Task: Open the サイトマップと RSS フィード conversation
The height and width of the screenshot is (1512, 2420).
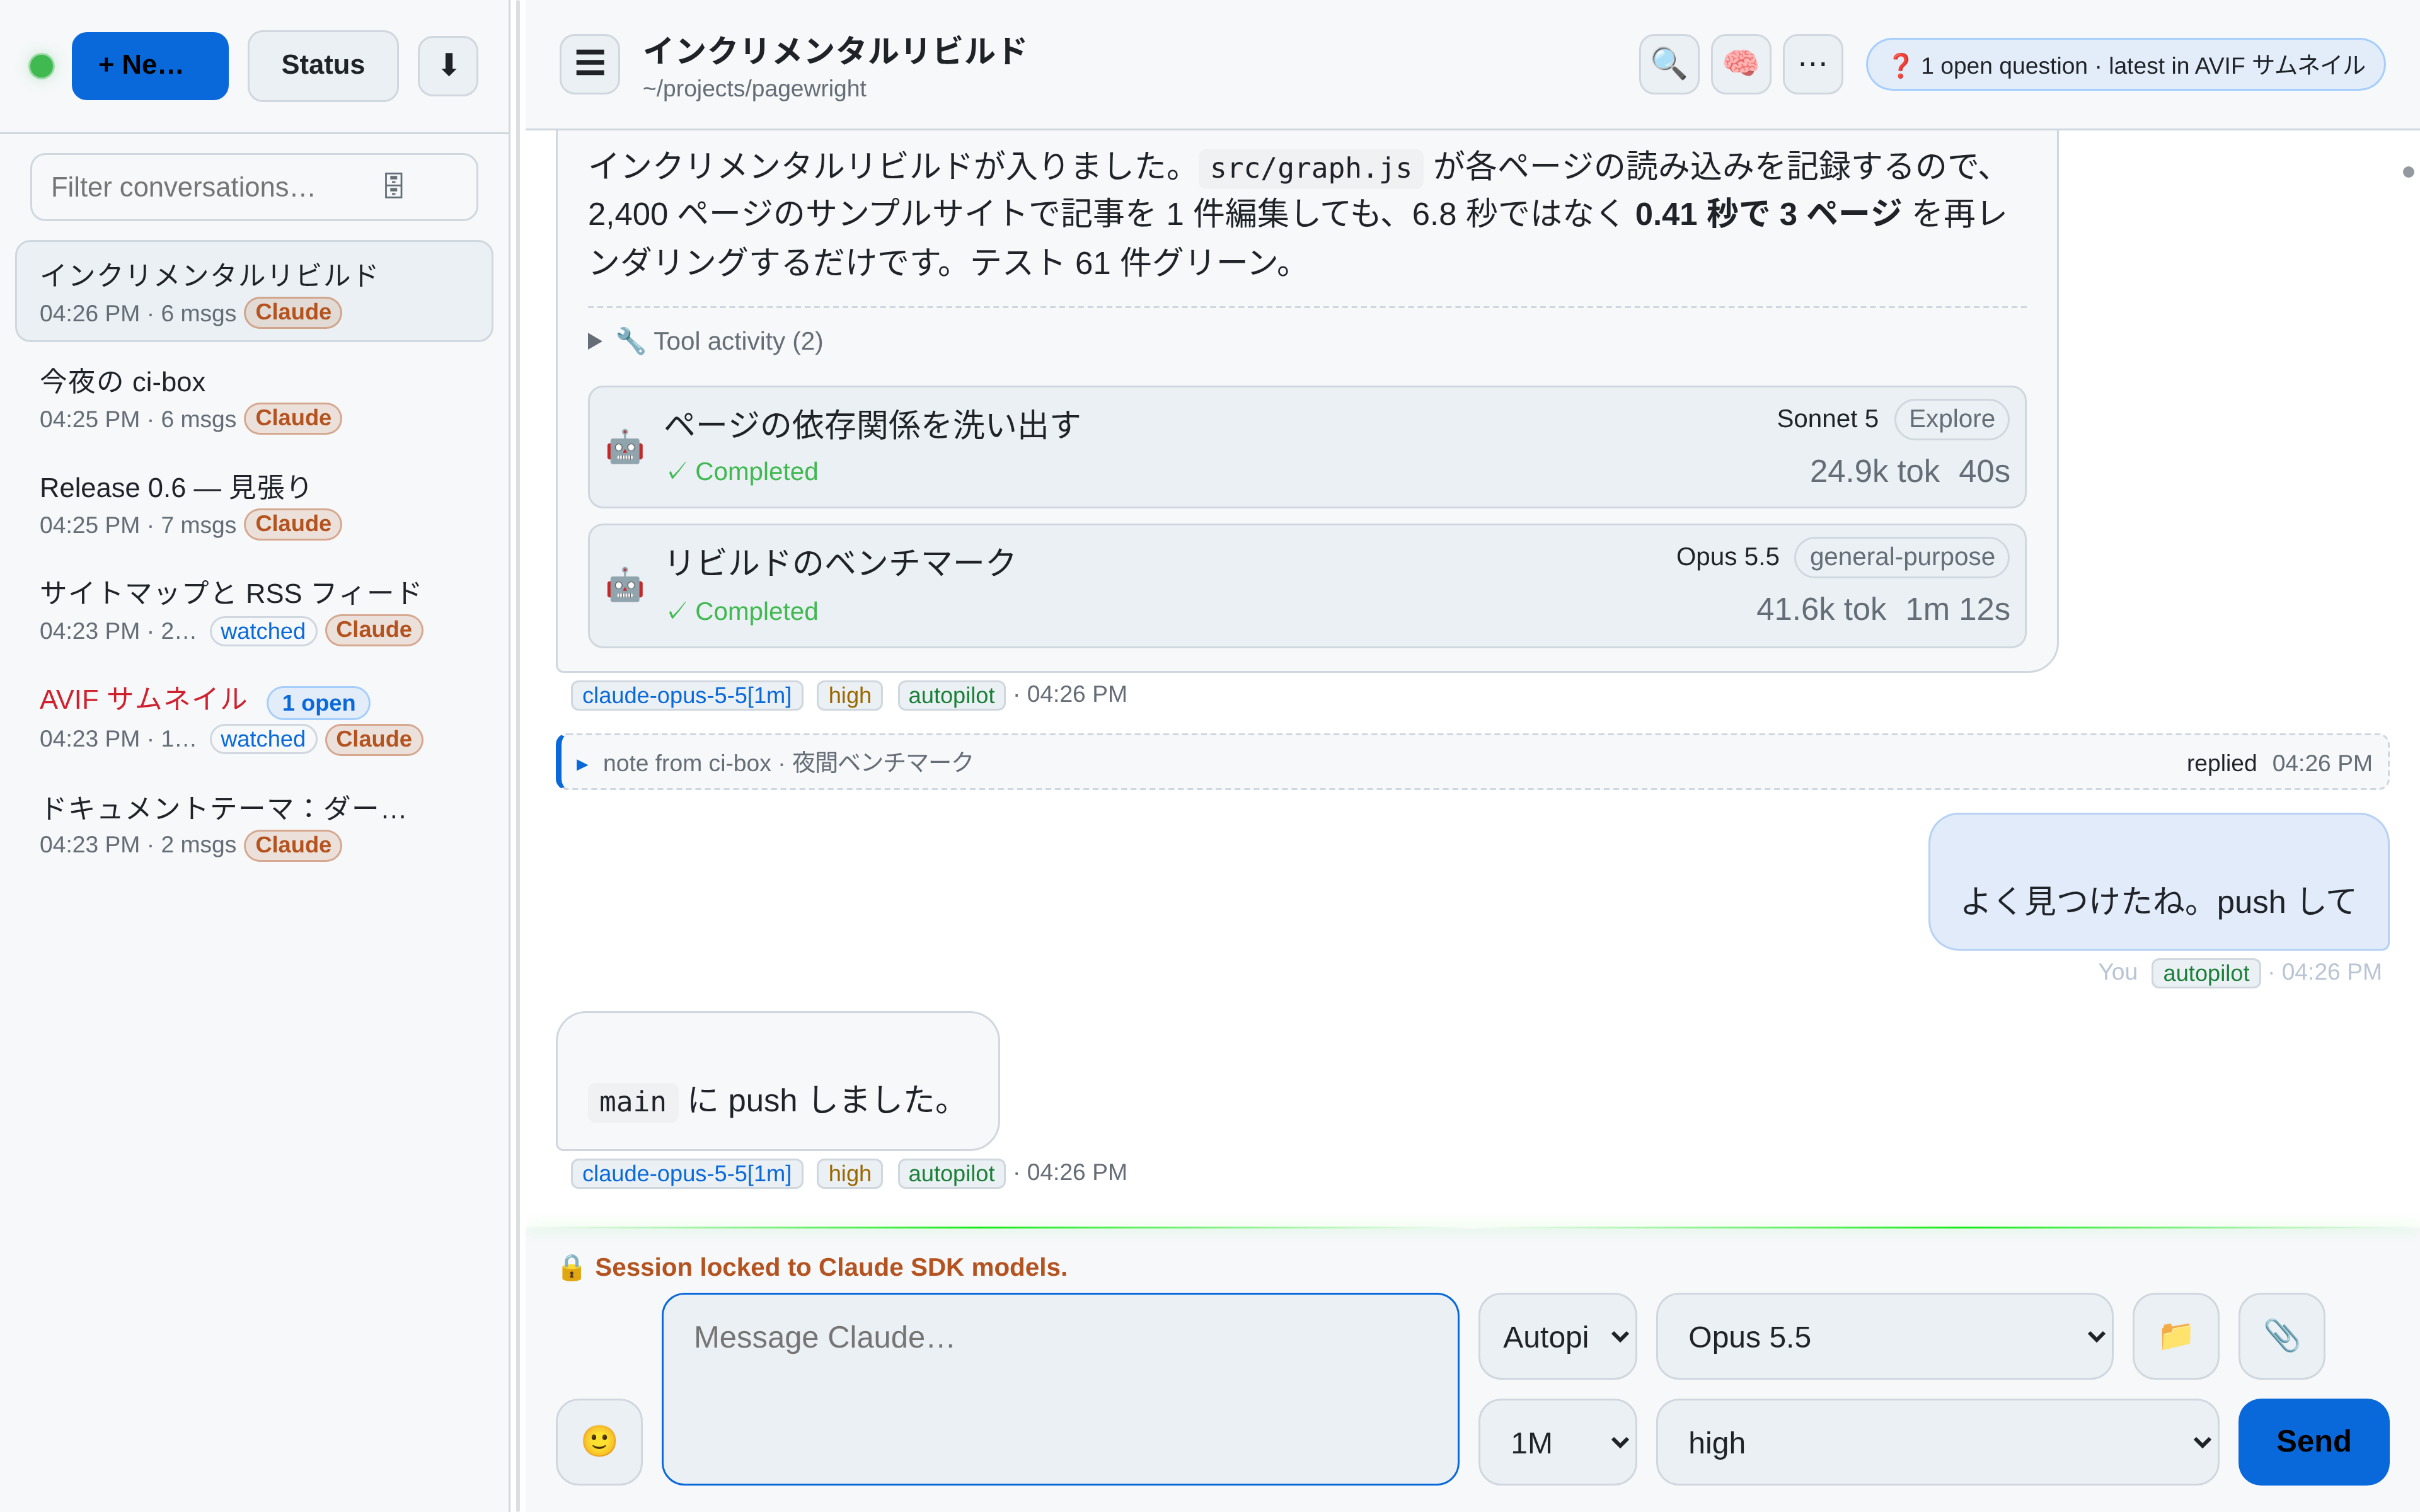Action: [254, 610]
